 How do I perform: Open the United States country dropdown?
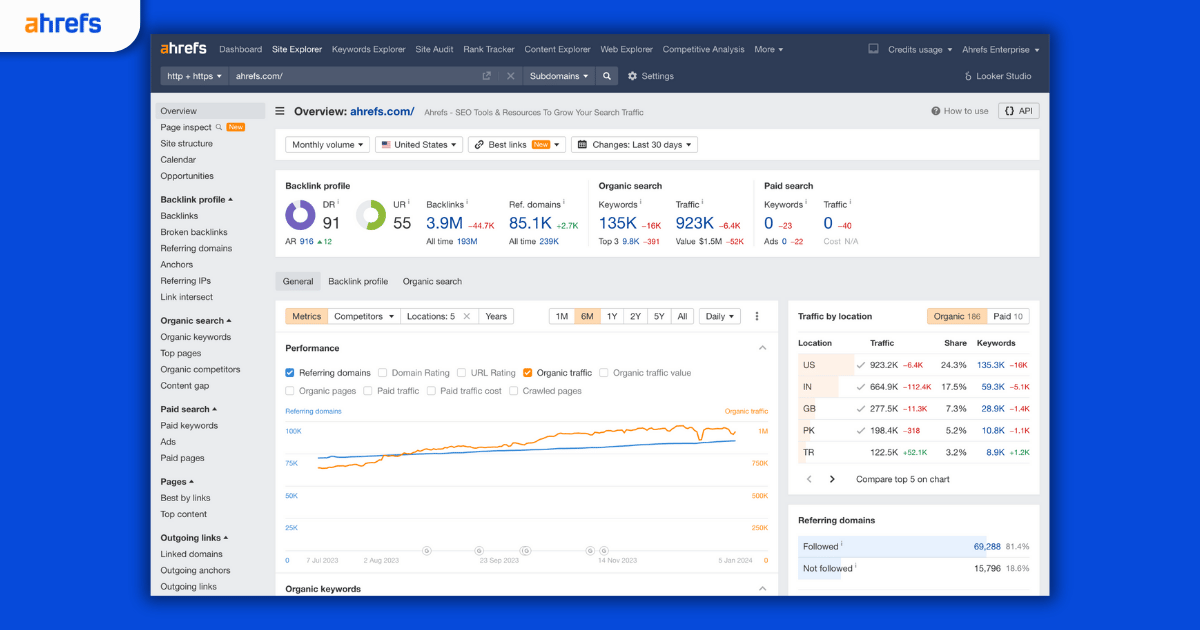(419, 145)
